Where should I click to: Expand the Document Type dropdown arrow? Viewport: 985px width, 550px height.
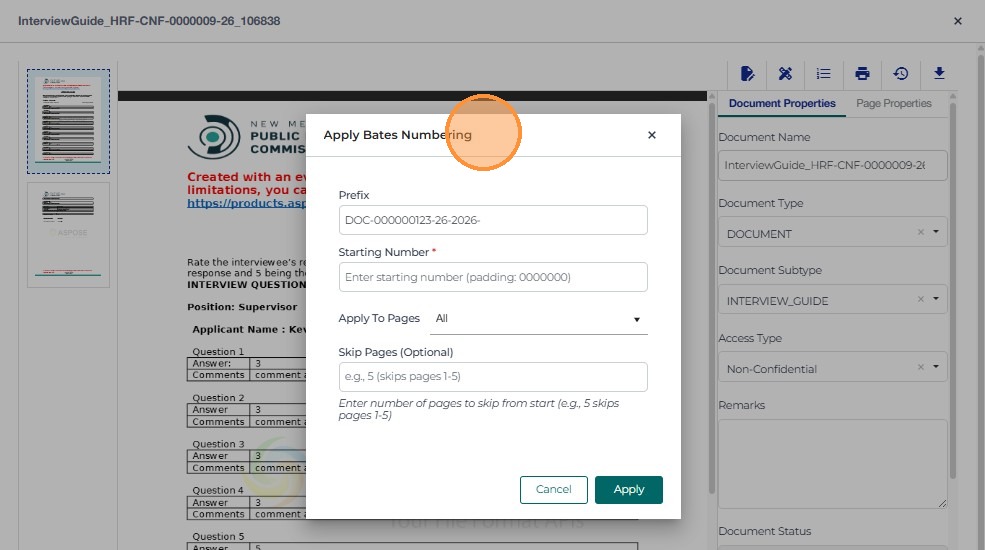pyautogui.click(x=936, y=232)
